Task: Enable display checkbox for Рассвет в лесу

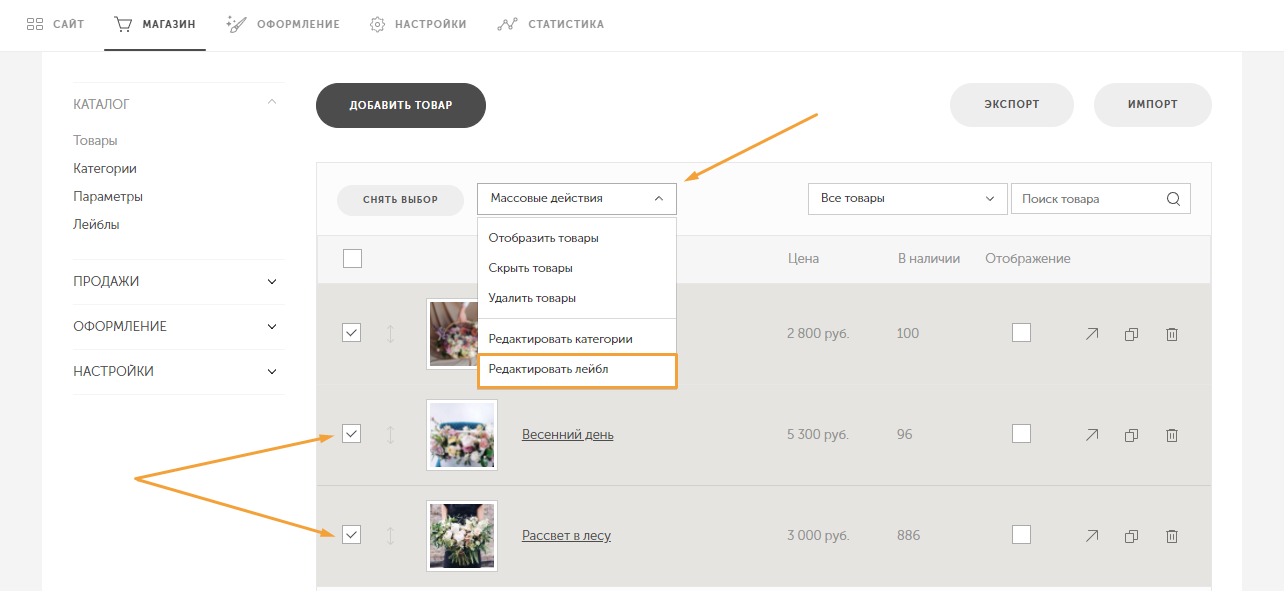Action: pos(1021,534)
